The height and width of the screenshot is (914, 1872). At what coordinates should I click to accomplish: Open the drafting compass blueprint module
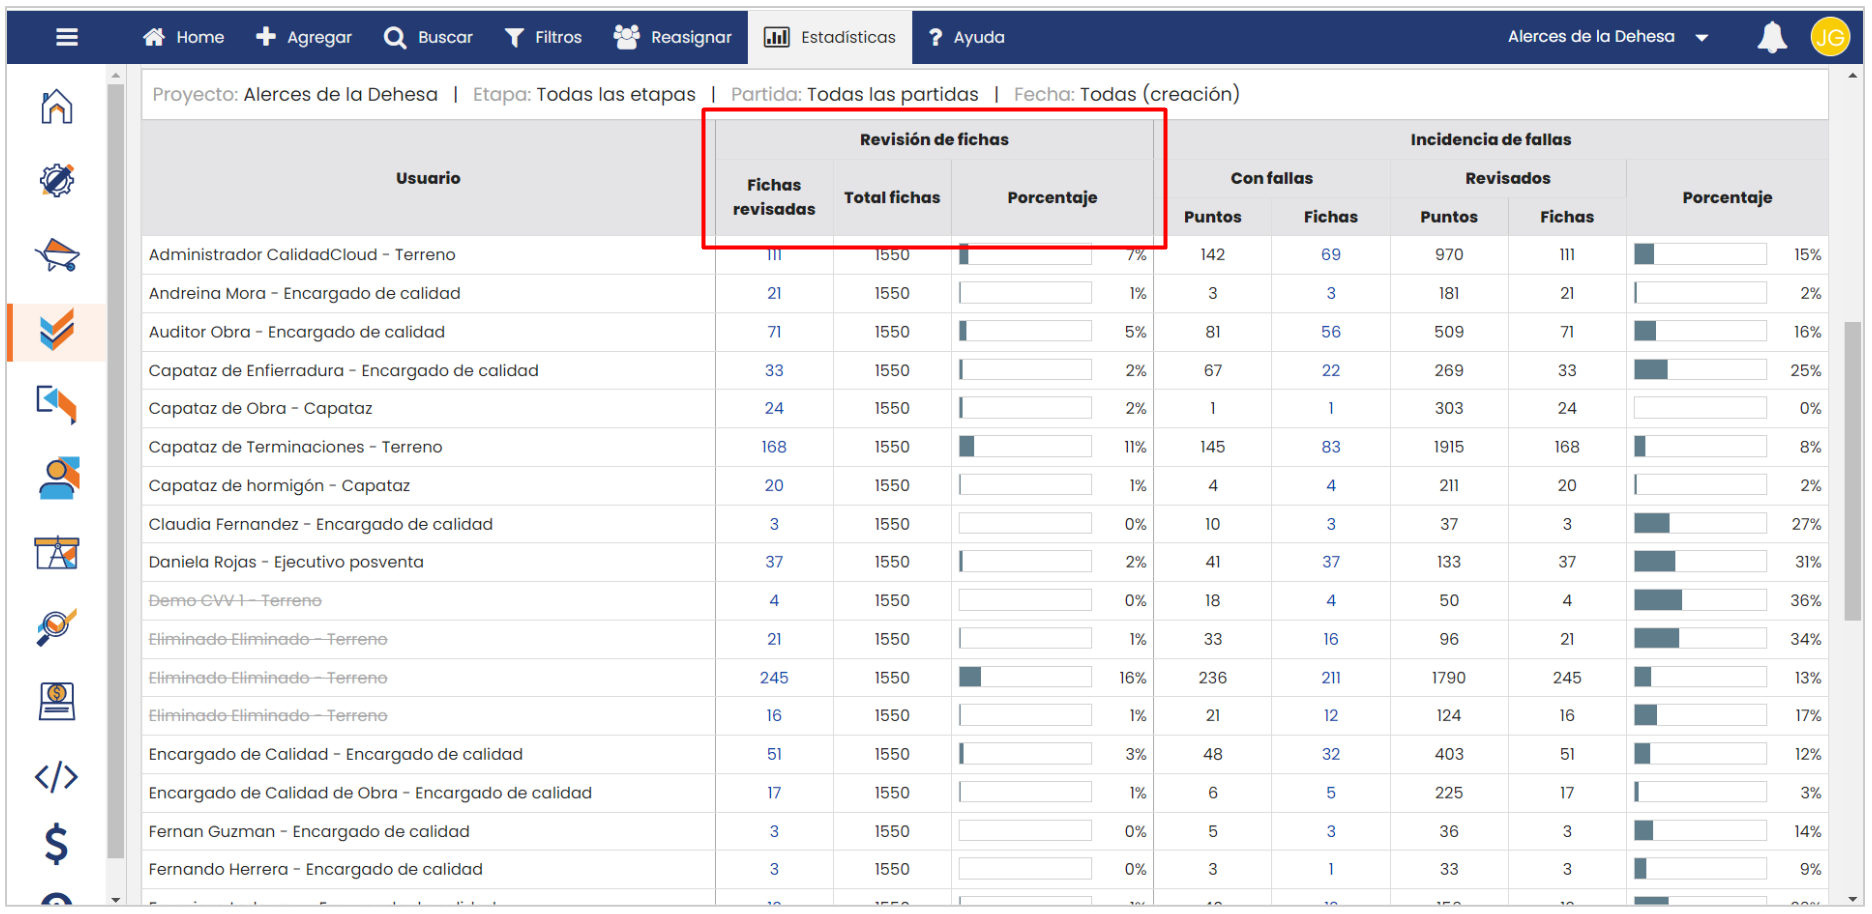click(57, 552)
